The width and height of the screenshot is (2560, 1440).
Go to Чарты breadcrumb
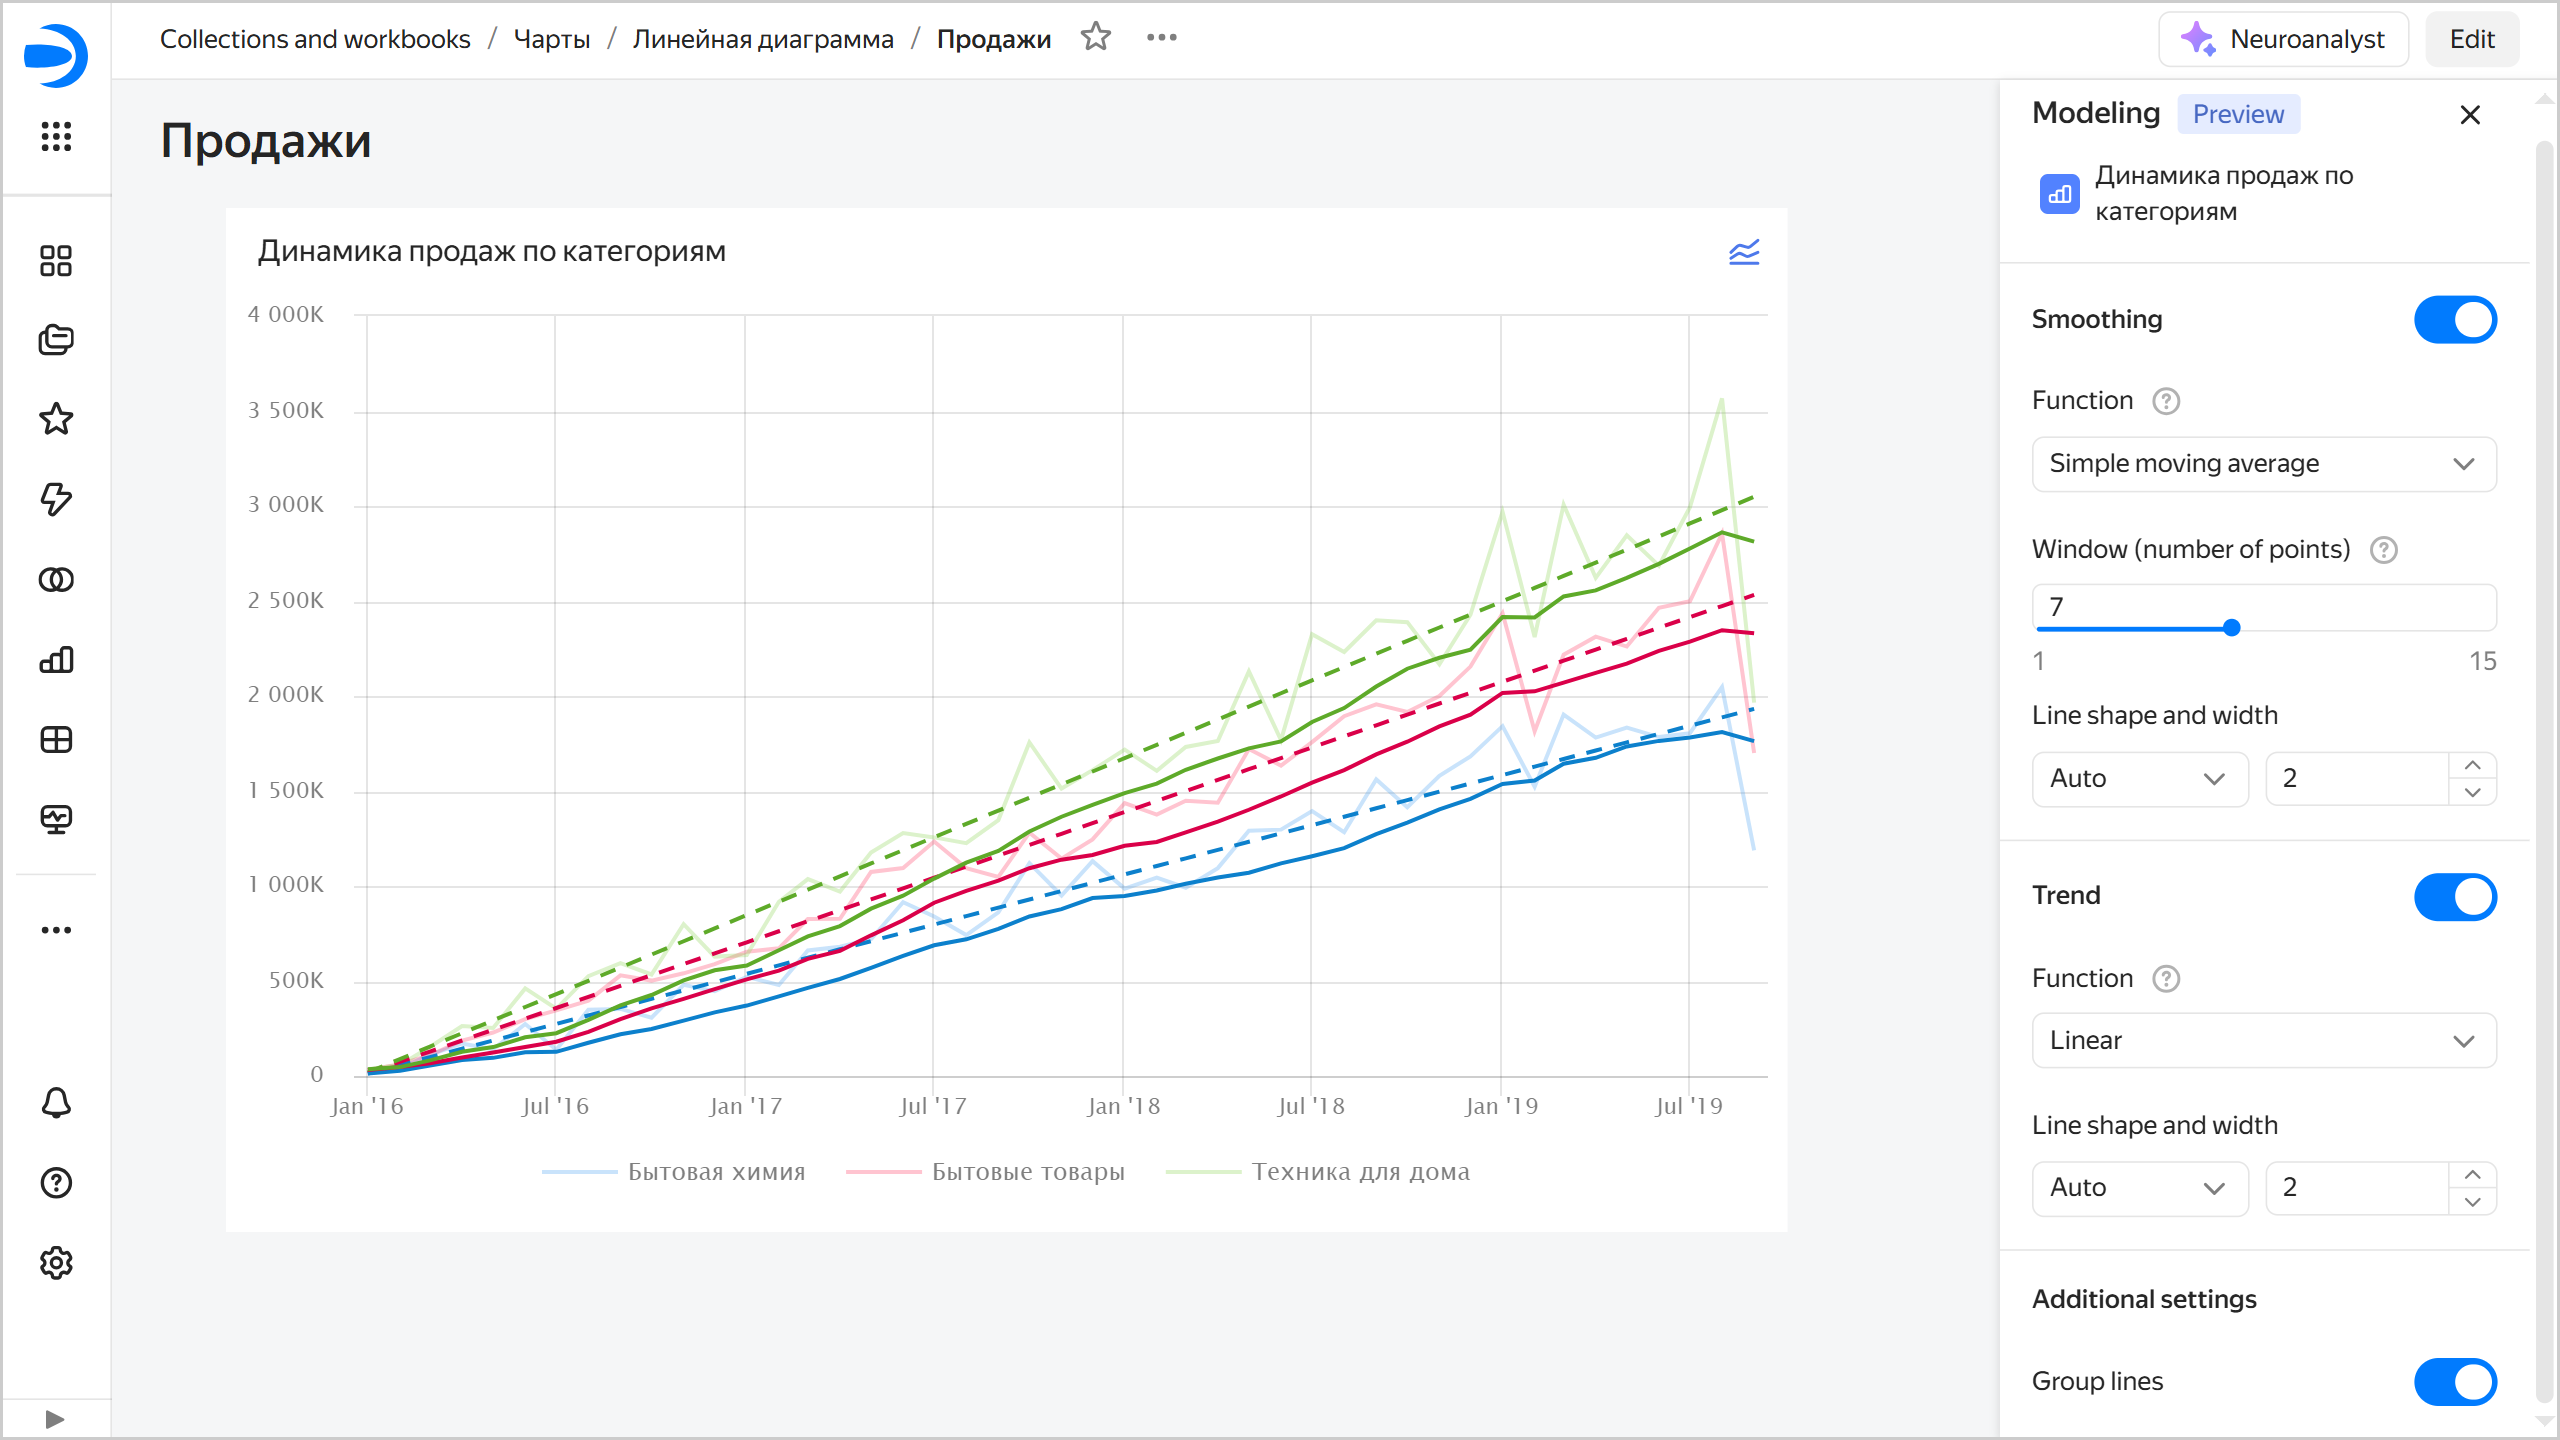tap(551, 39)
